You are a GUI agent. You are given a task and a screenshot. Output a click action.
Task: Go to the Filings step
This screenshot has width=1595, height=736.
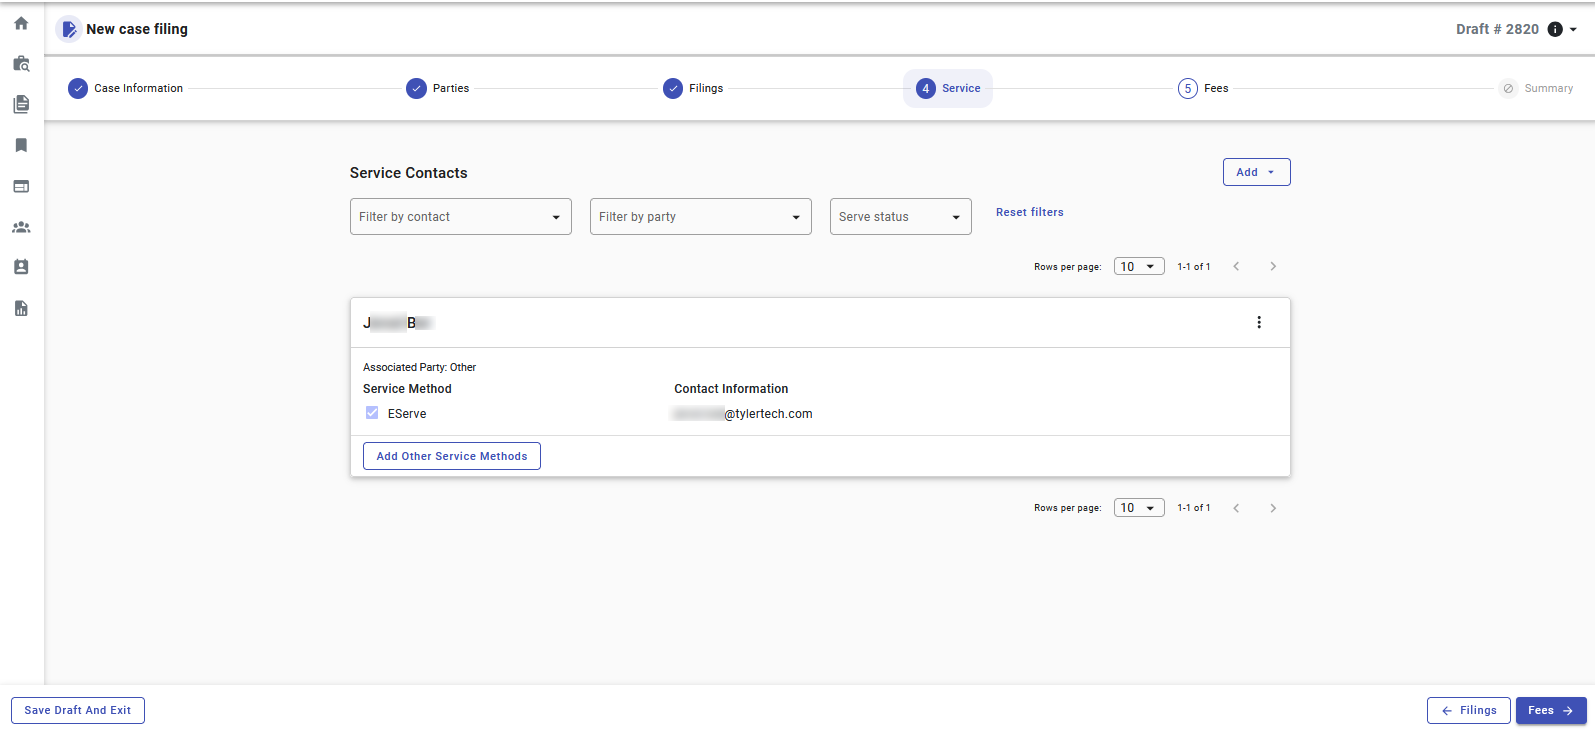(x=693, y=88)
